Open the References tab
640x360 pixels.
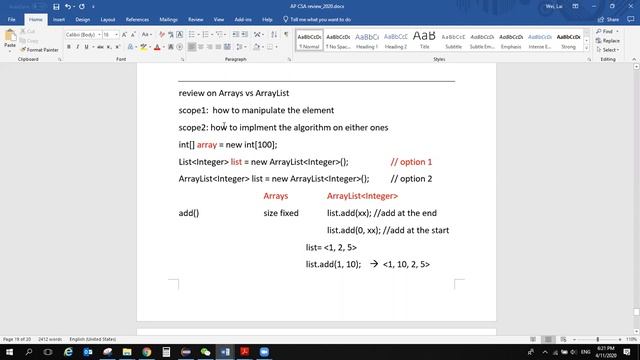click(137, 20)
